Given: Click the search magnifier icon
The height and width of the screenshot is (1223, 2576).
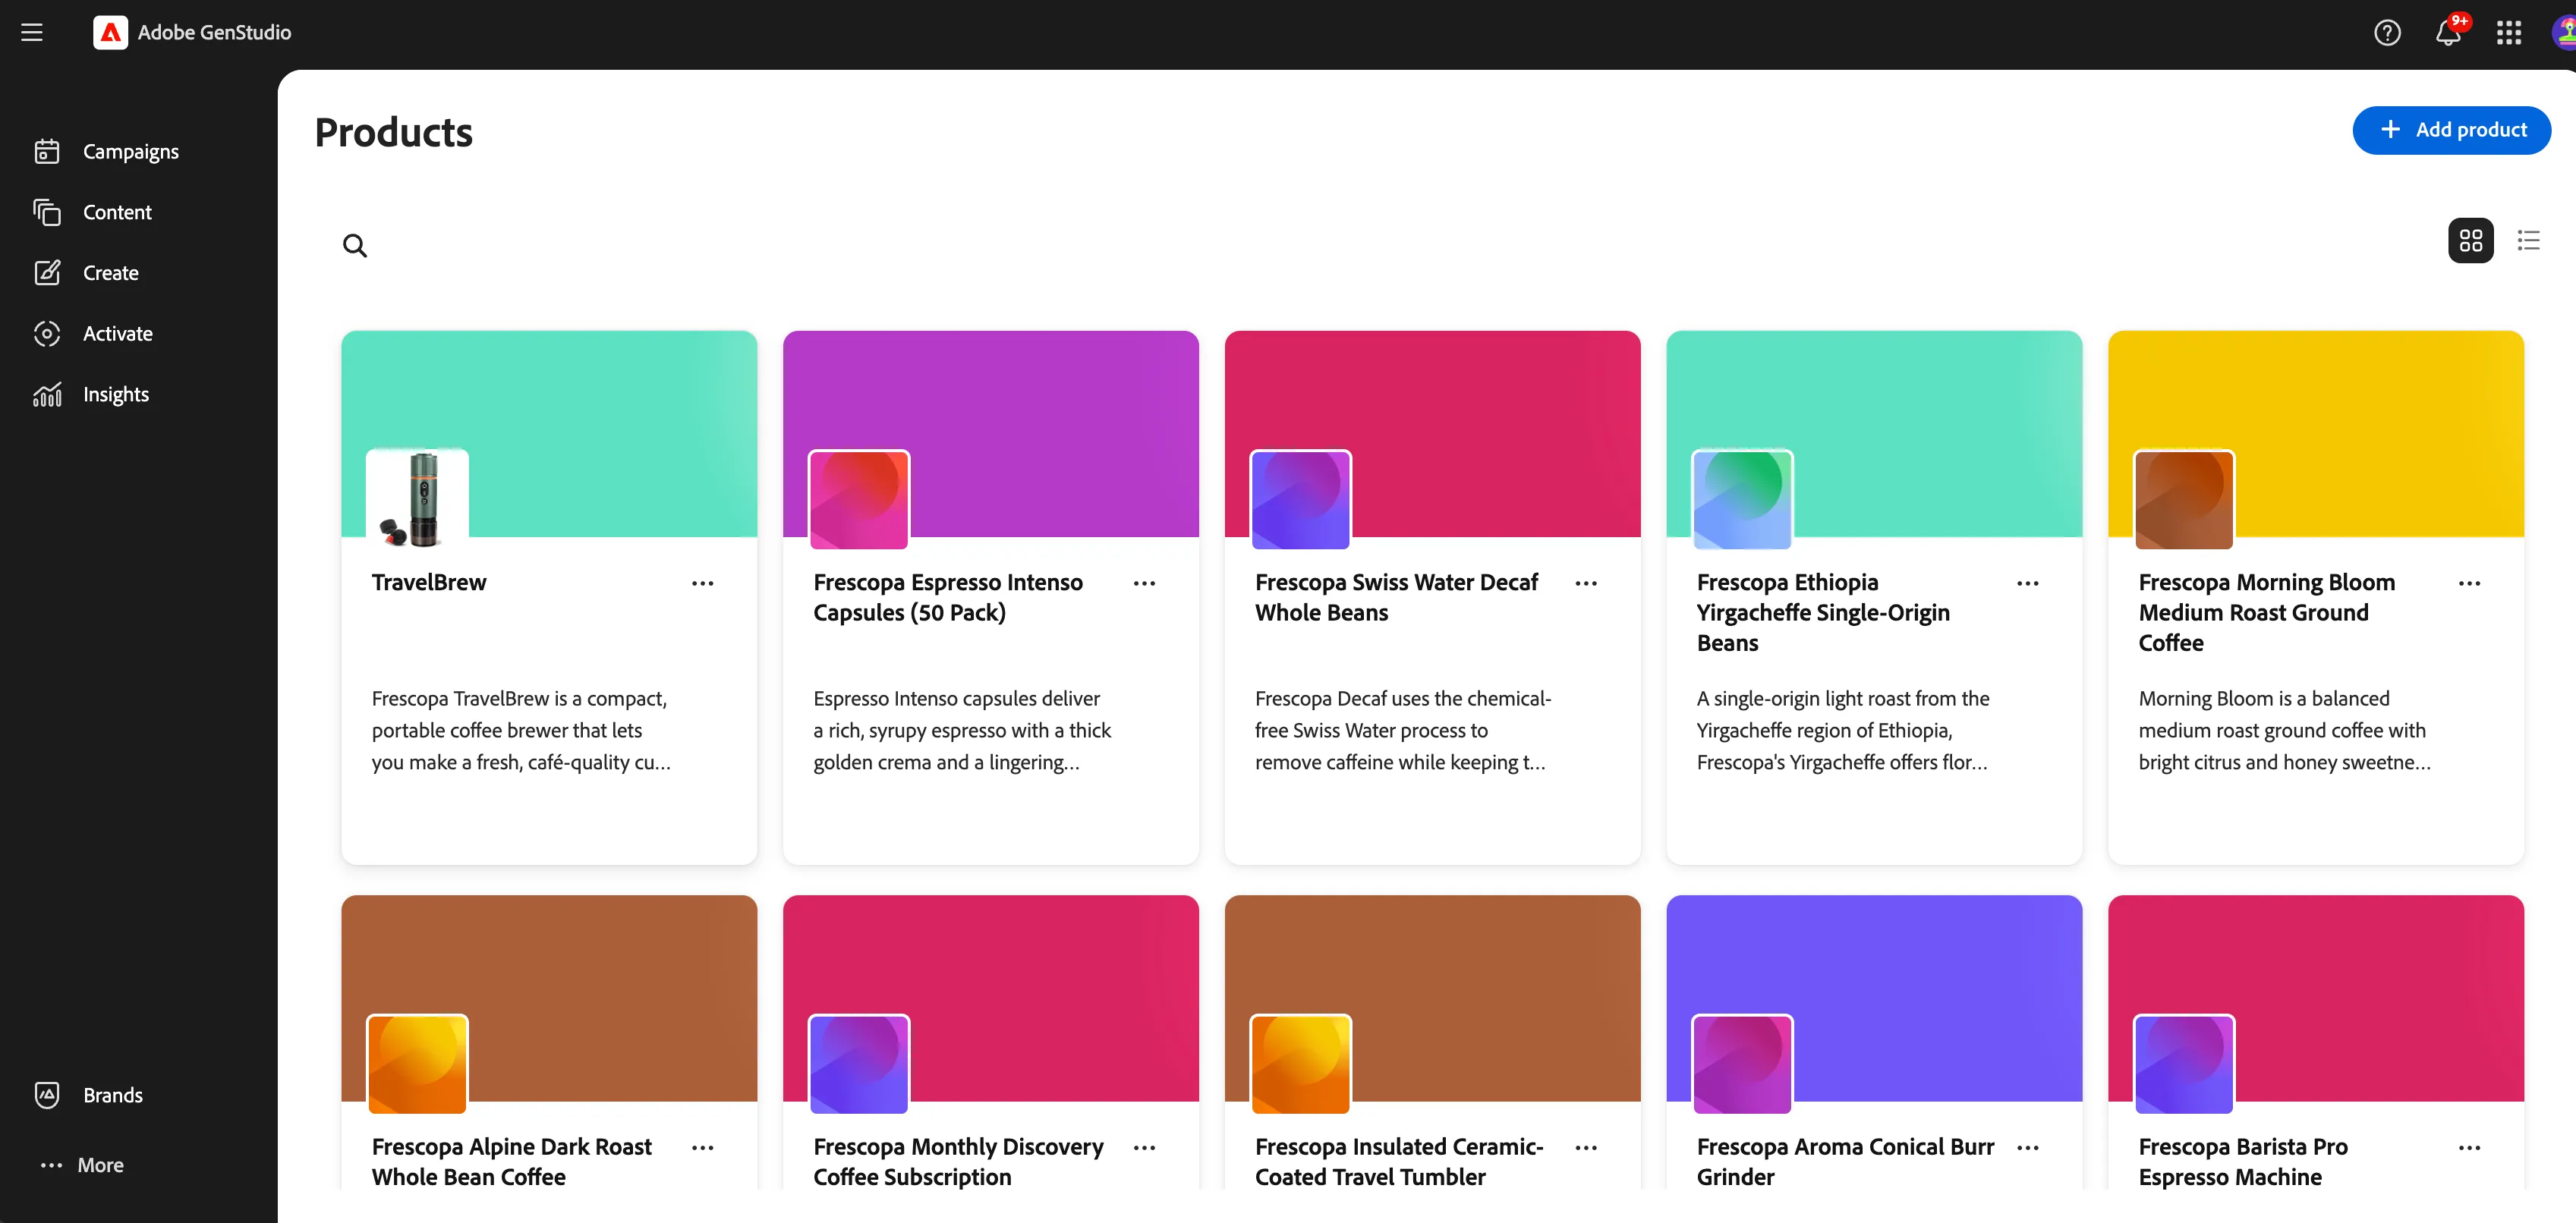Looking at the screenshot, I should click(355, 245).
